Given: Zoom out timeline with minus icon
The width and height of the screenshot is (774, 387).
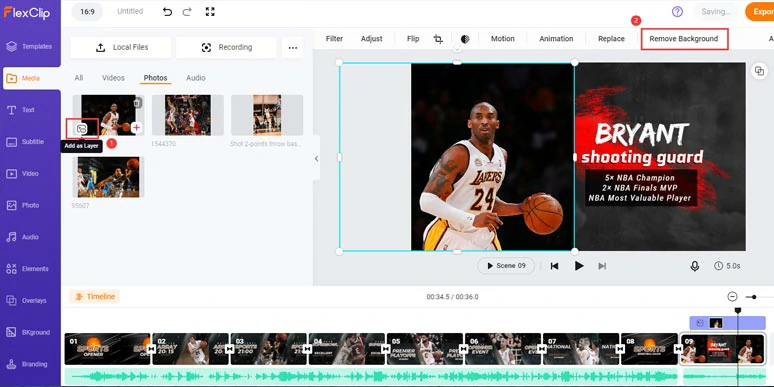Looking at the screenshot, I should click(x=733, y=297).
